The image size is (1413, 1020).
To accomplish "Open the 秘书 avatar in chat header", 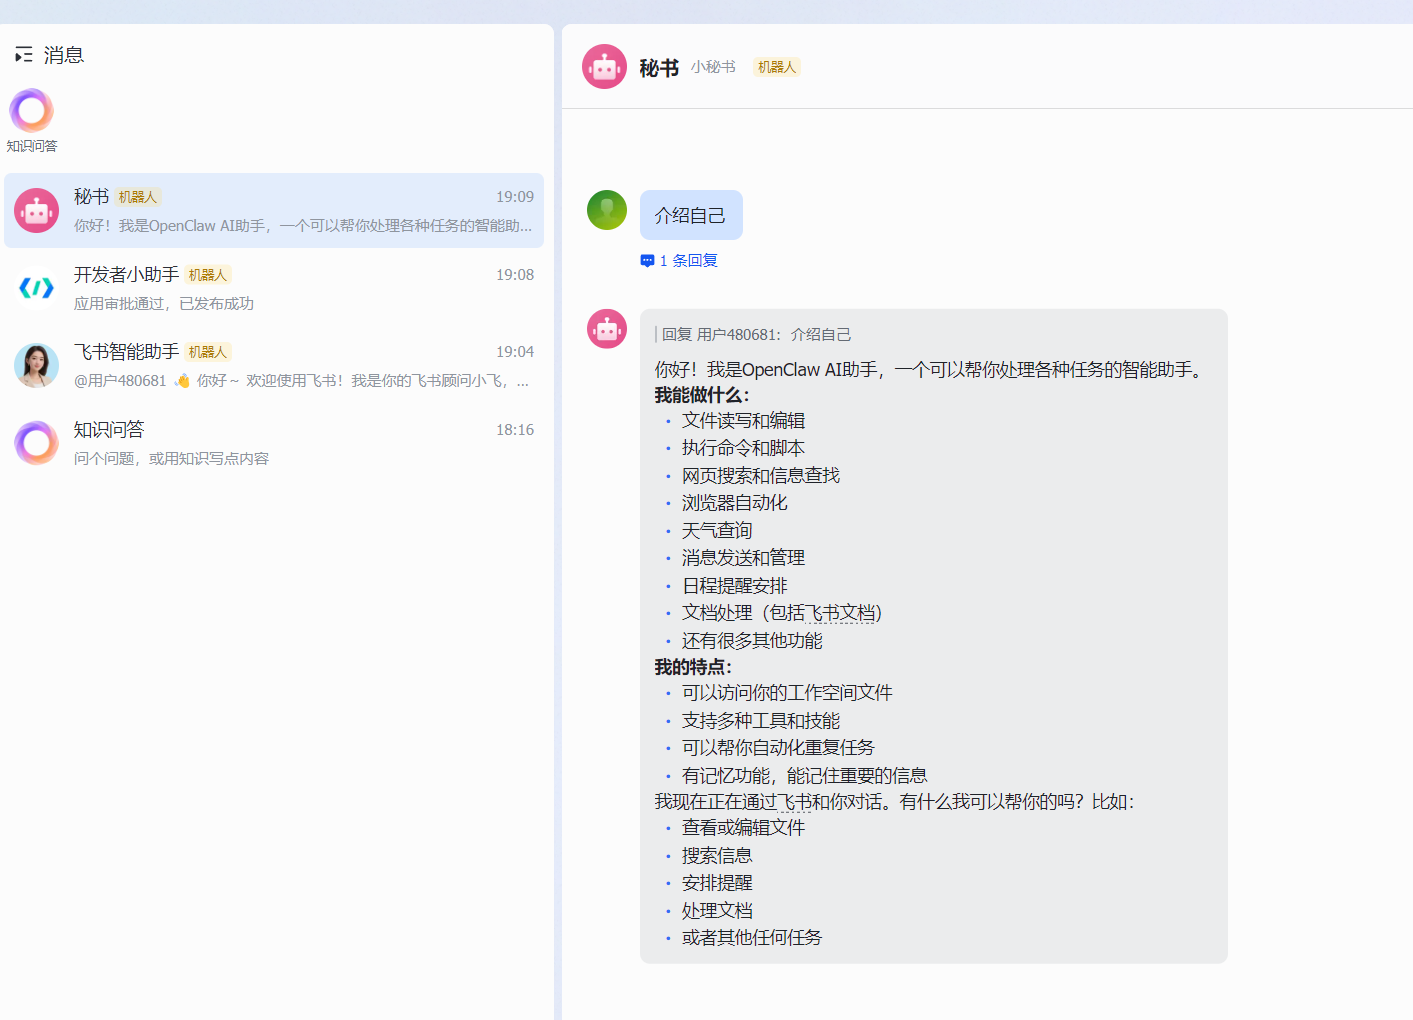I will 605,67.
